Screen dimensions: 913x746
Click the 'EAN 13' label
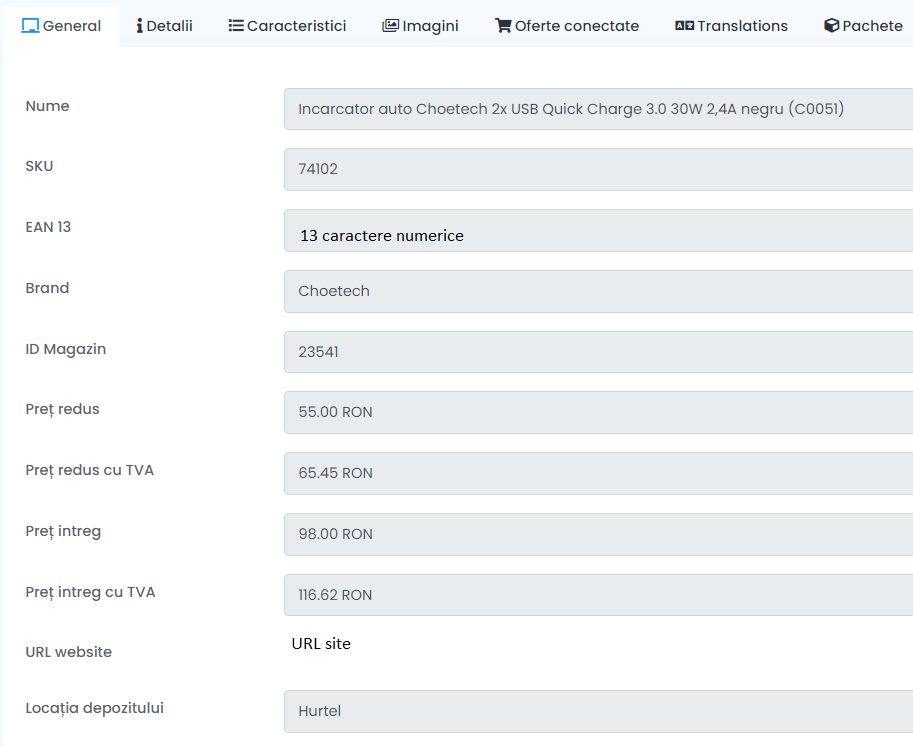click(48, 227)
